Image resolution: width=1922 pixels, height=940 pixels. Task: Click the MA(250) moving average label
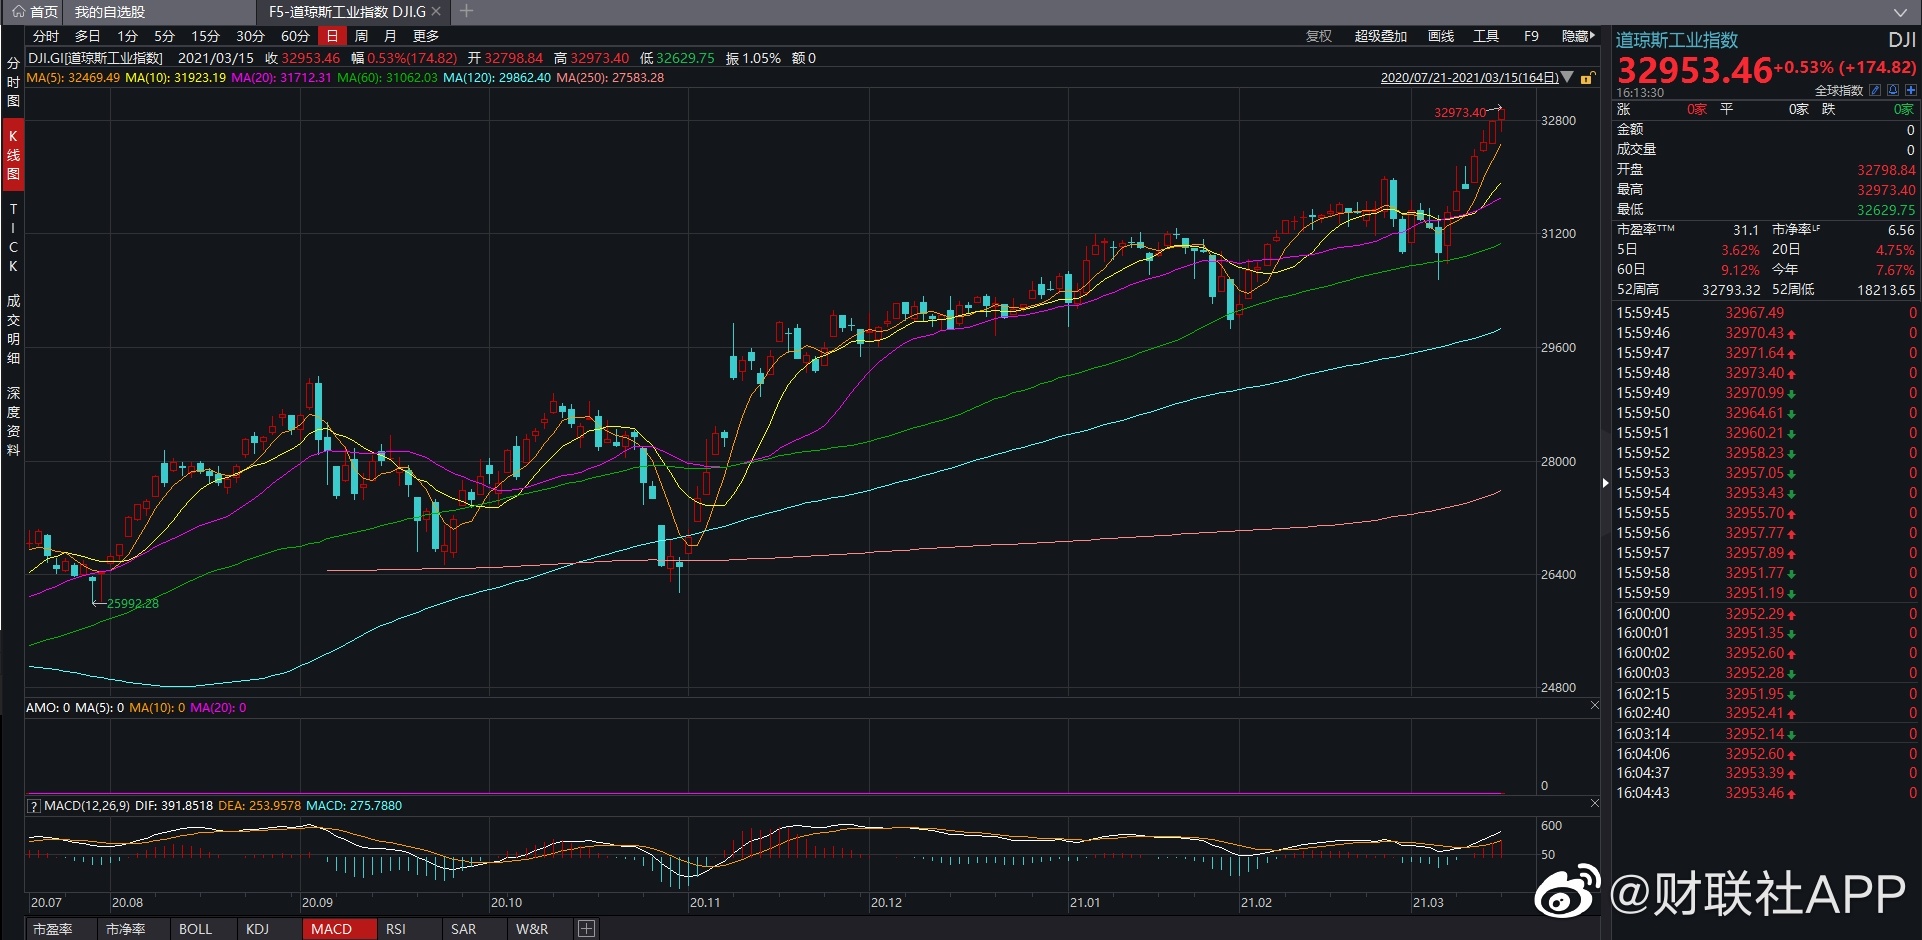pyautogui.click(x=610, y=77)
